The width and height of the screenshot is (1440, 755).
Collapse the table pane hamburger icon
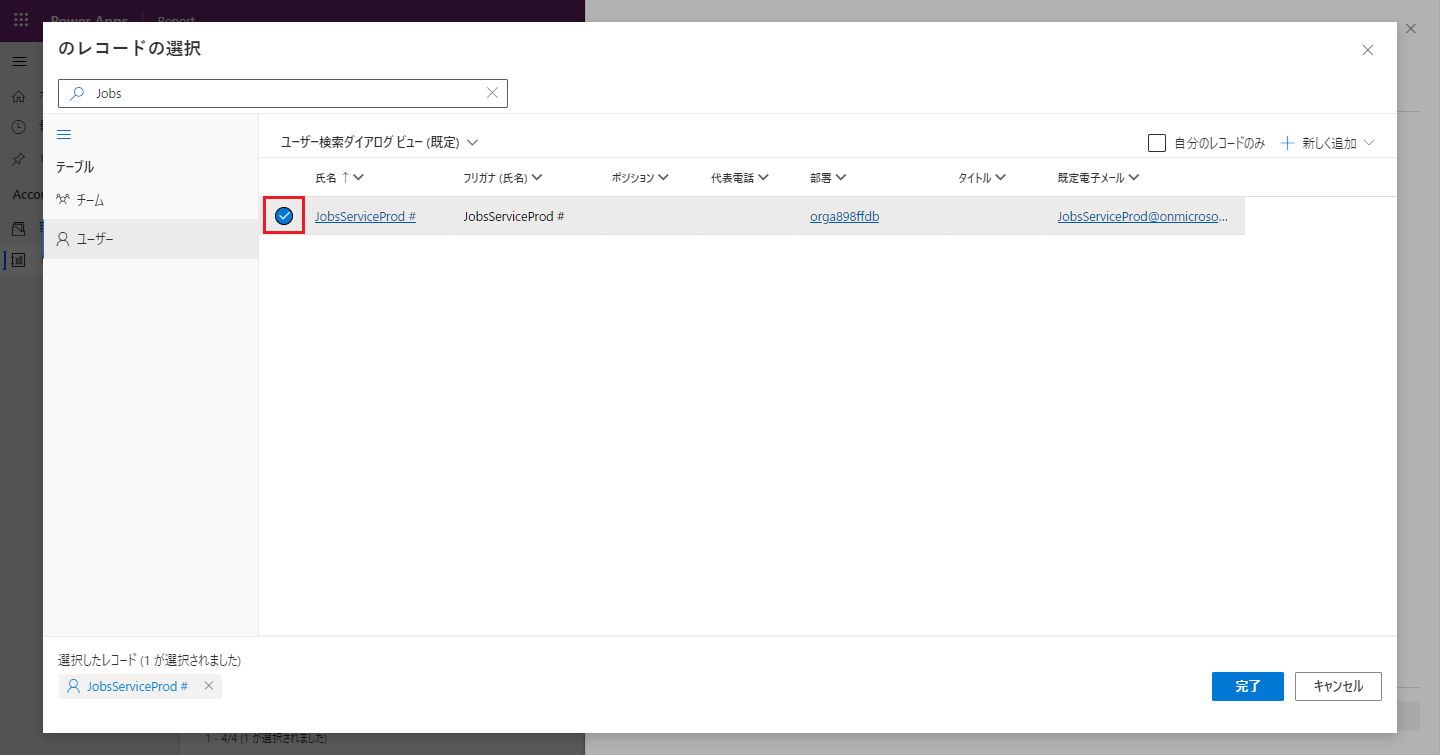pos(64,134)
